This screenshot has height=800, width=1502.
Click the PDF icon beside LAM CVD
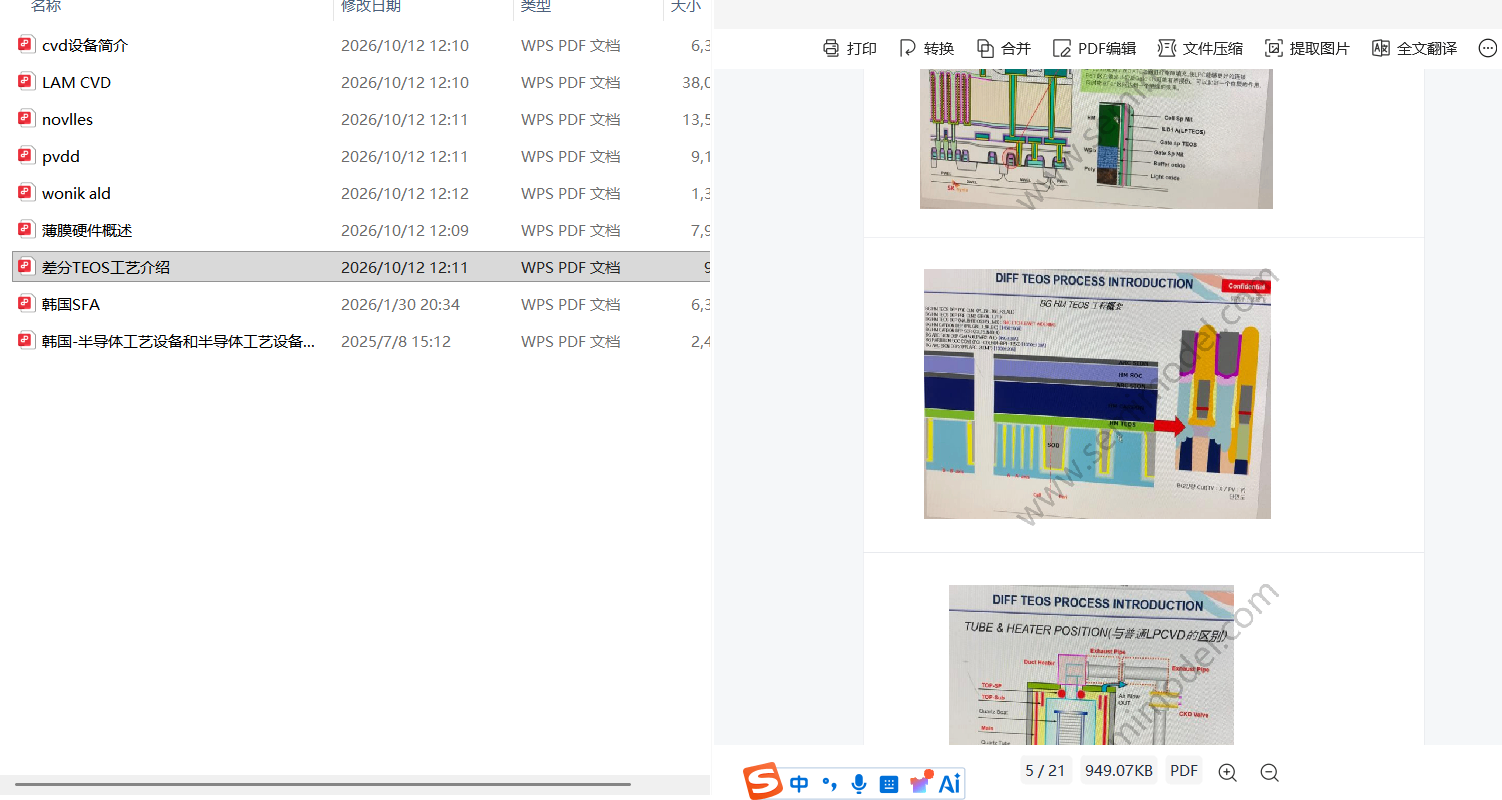[x=26, y=81]
